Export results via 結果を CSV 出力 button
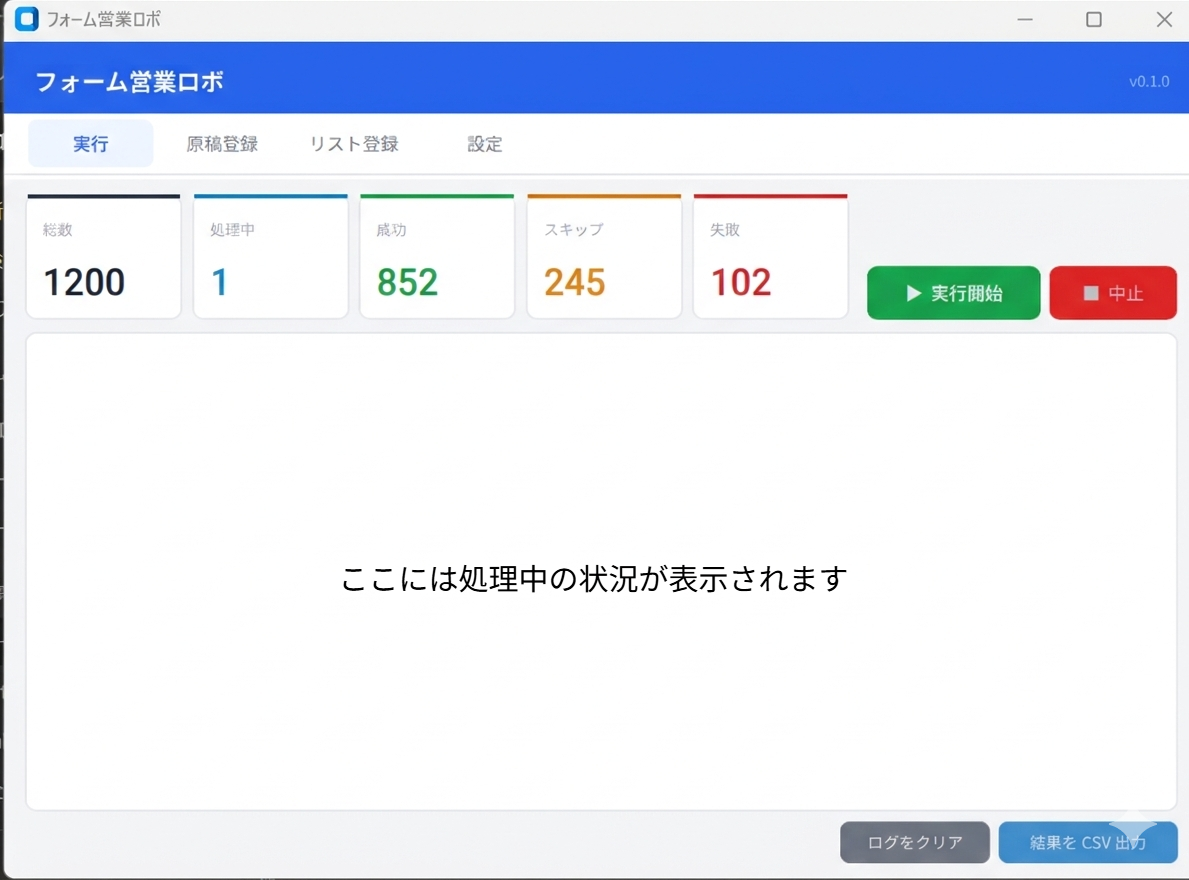 click(1087, 842)
